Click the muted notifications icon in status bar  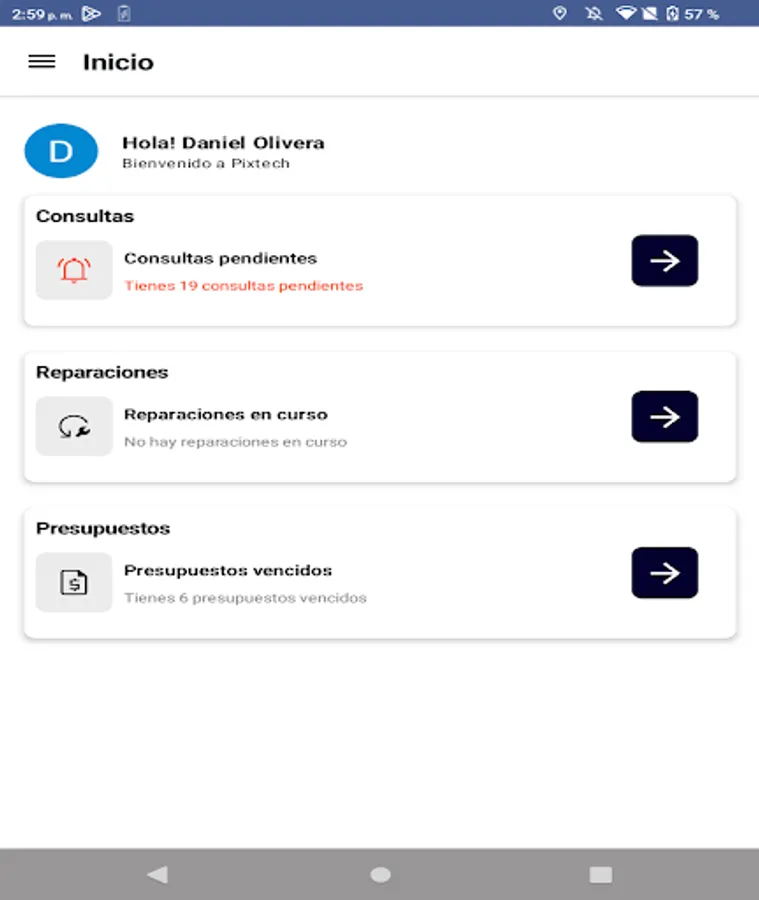[x=594, y=14]
